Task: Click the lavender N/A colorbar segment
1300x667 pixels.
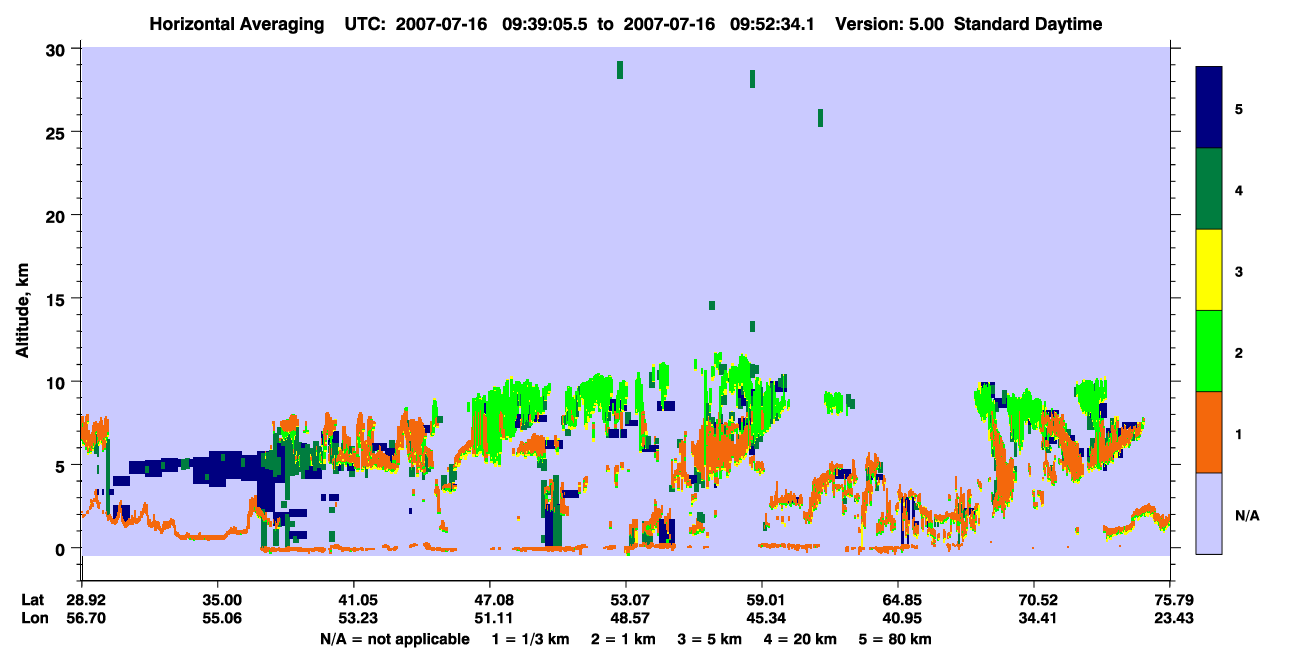Action: point(1209,513)
